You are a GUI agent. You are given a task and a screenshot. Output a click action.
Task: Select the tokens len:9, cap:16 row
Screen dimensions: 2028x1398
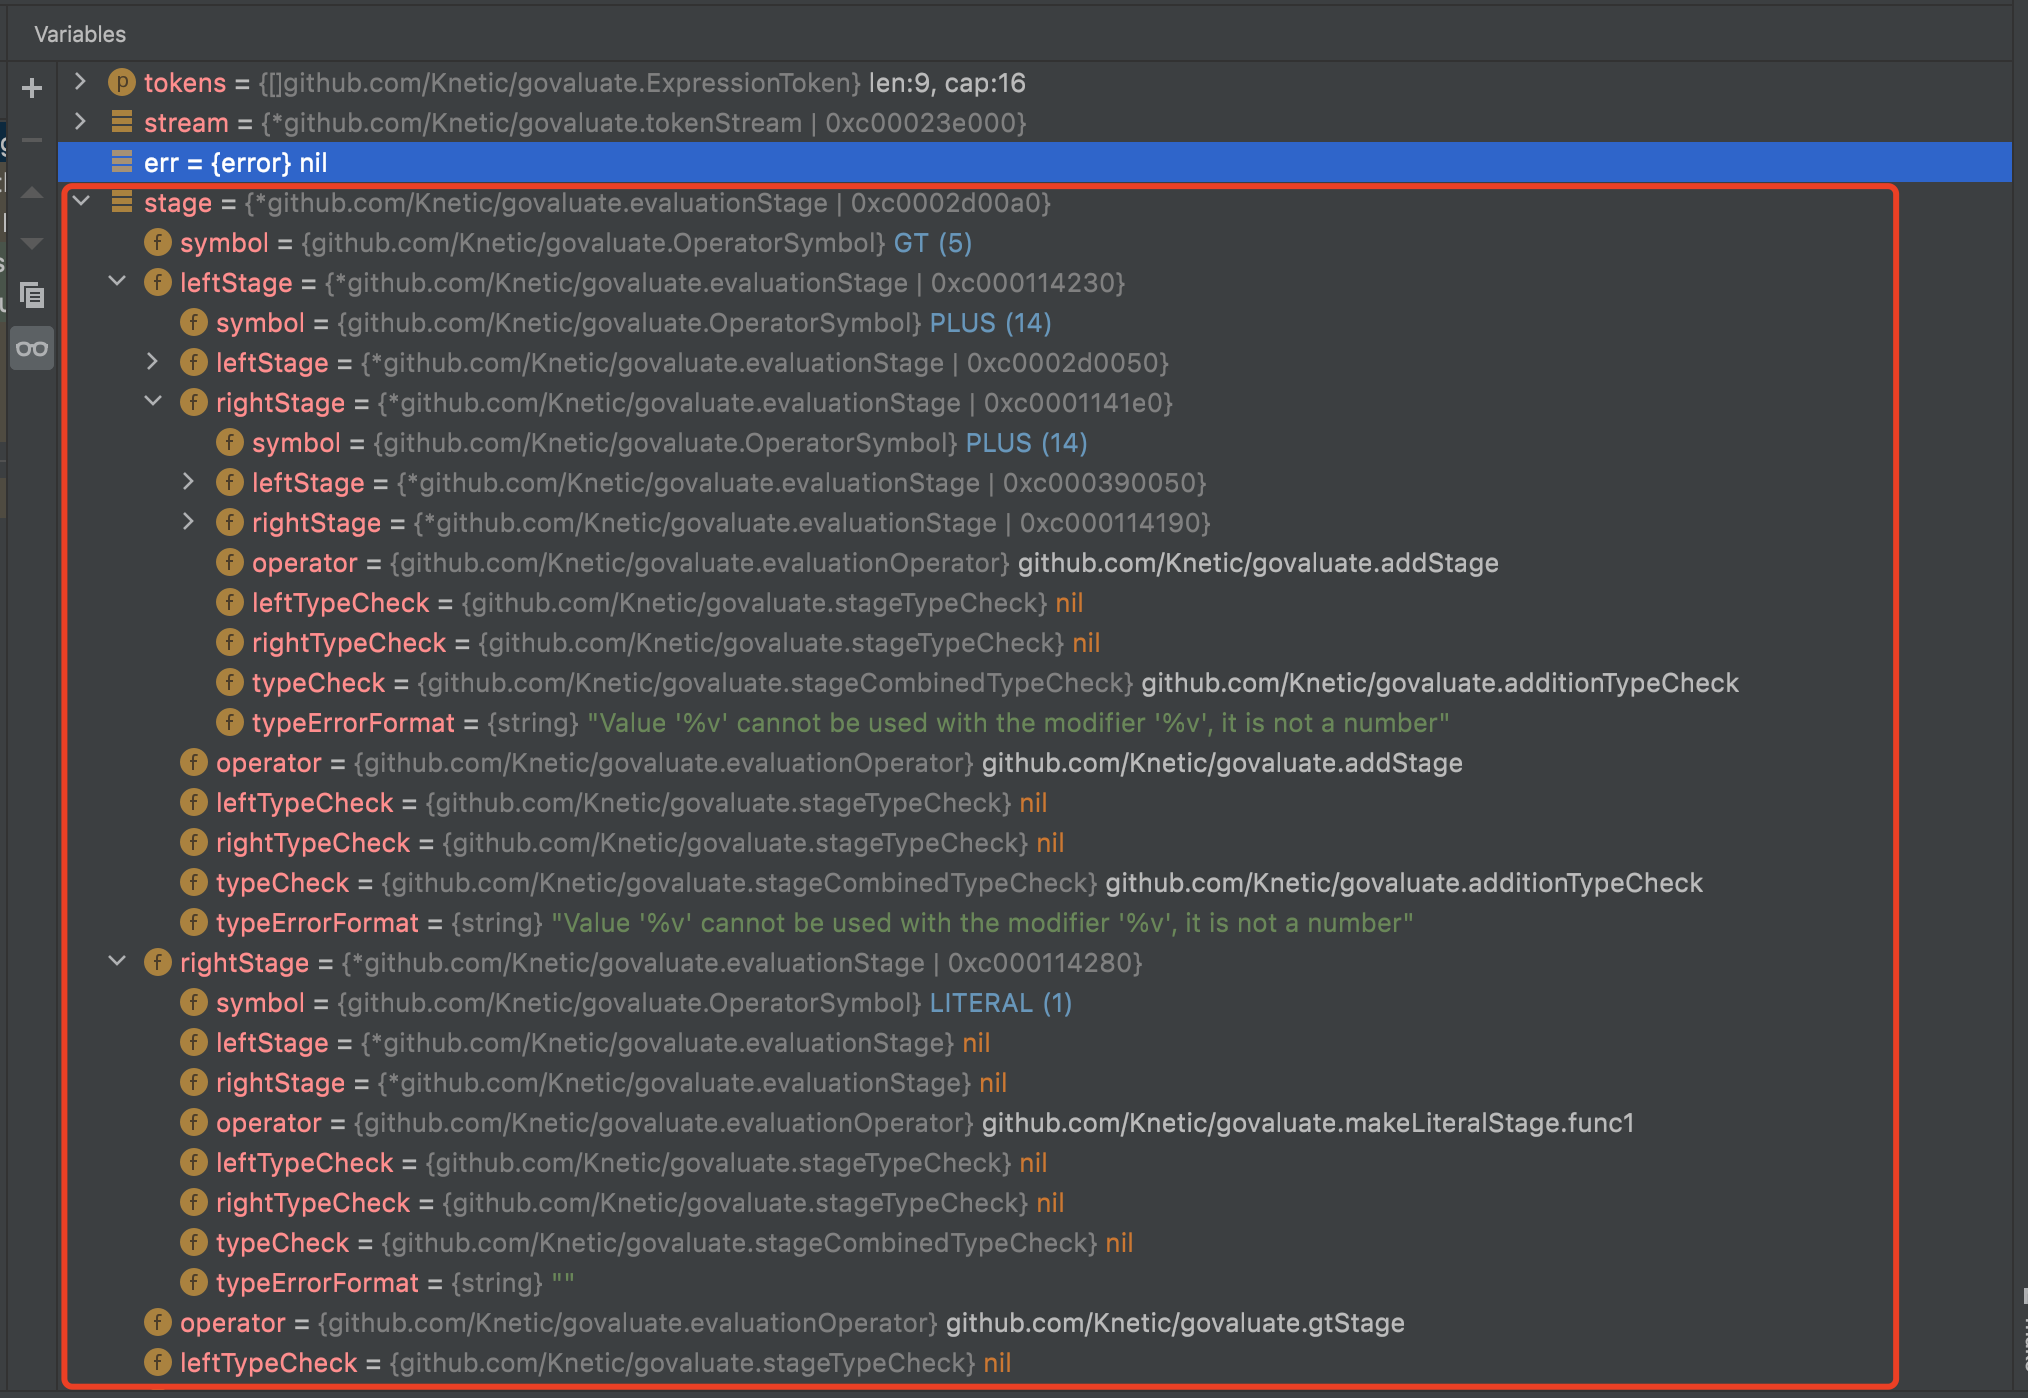(1035, 82)
